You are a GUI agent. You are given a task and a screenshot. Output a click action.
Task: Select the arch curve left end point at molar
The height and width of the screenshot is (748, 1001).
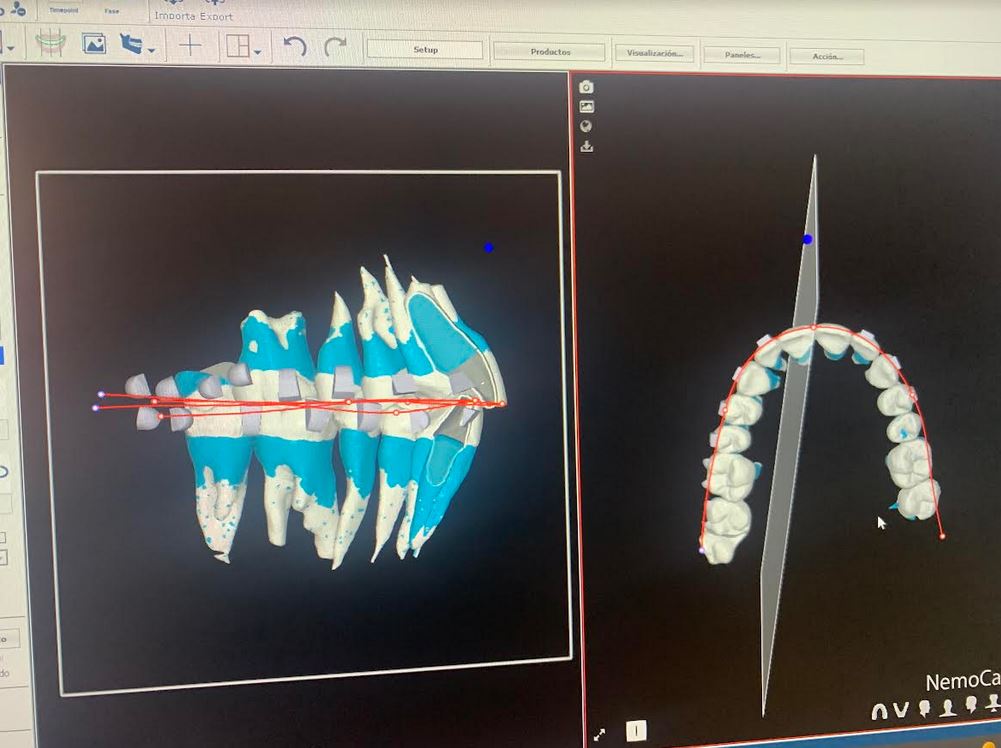[702, 550]
